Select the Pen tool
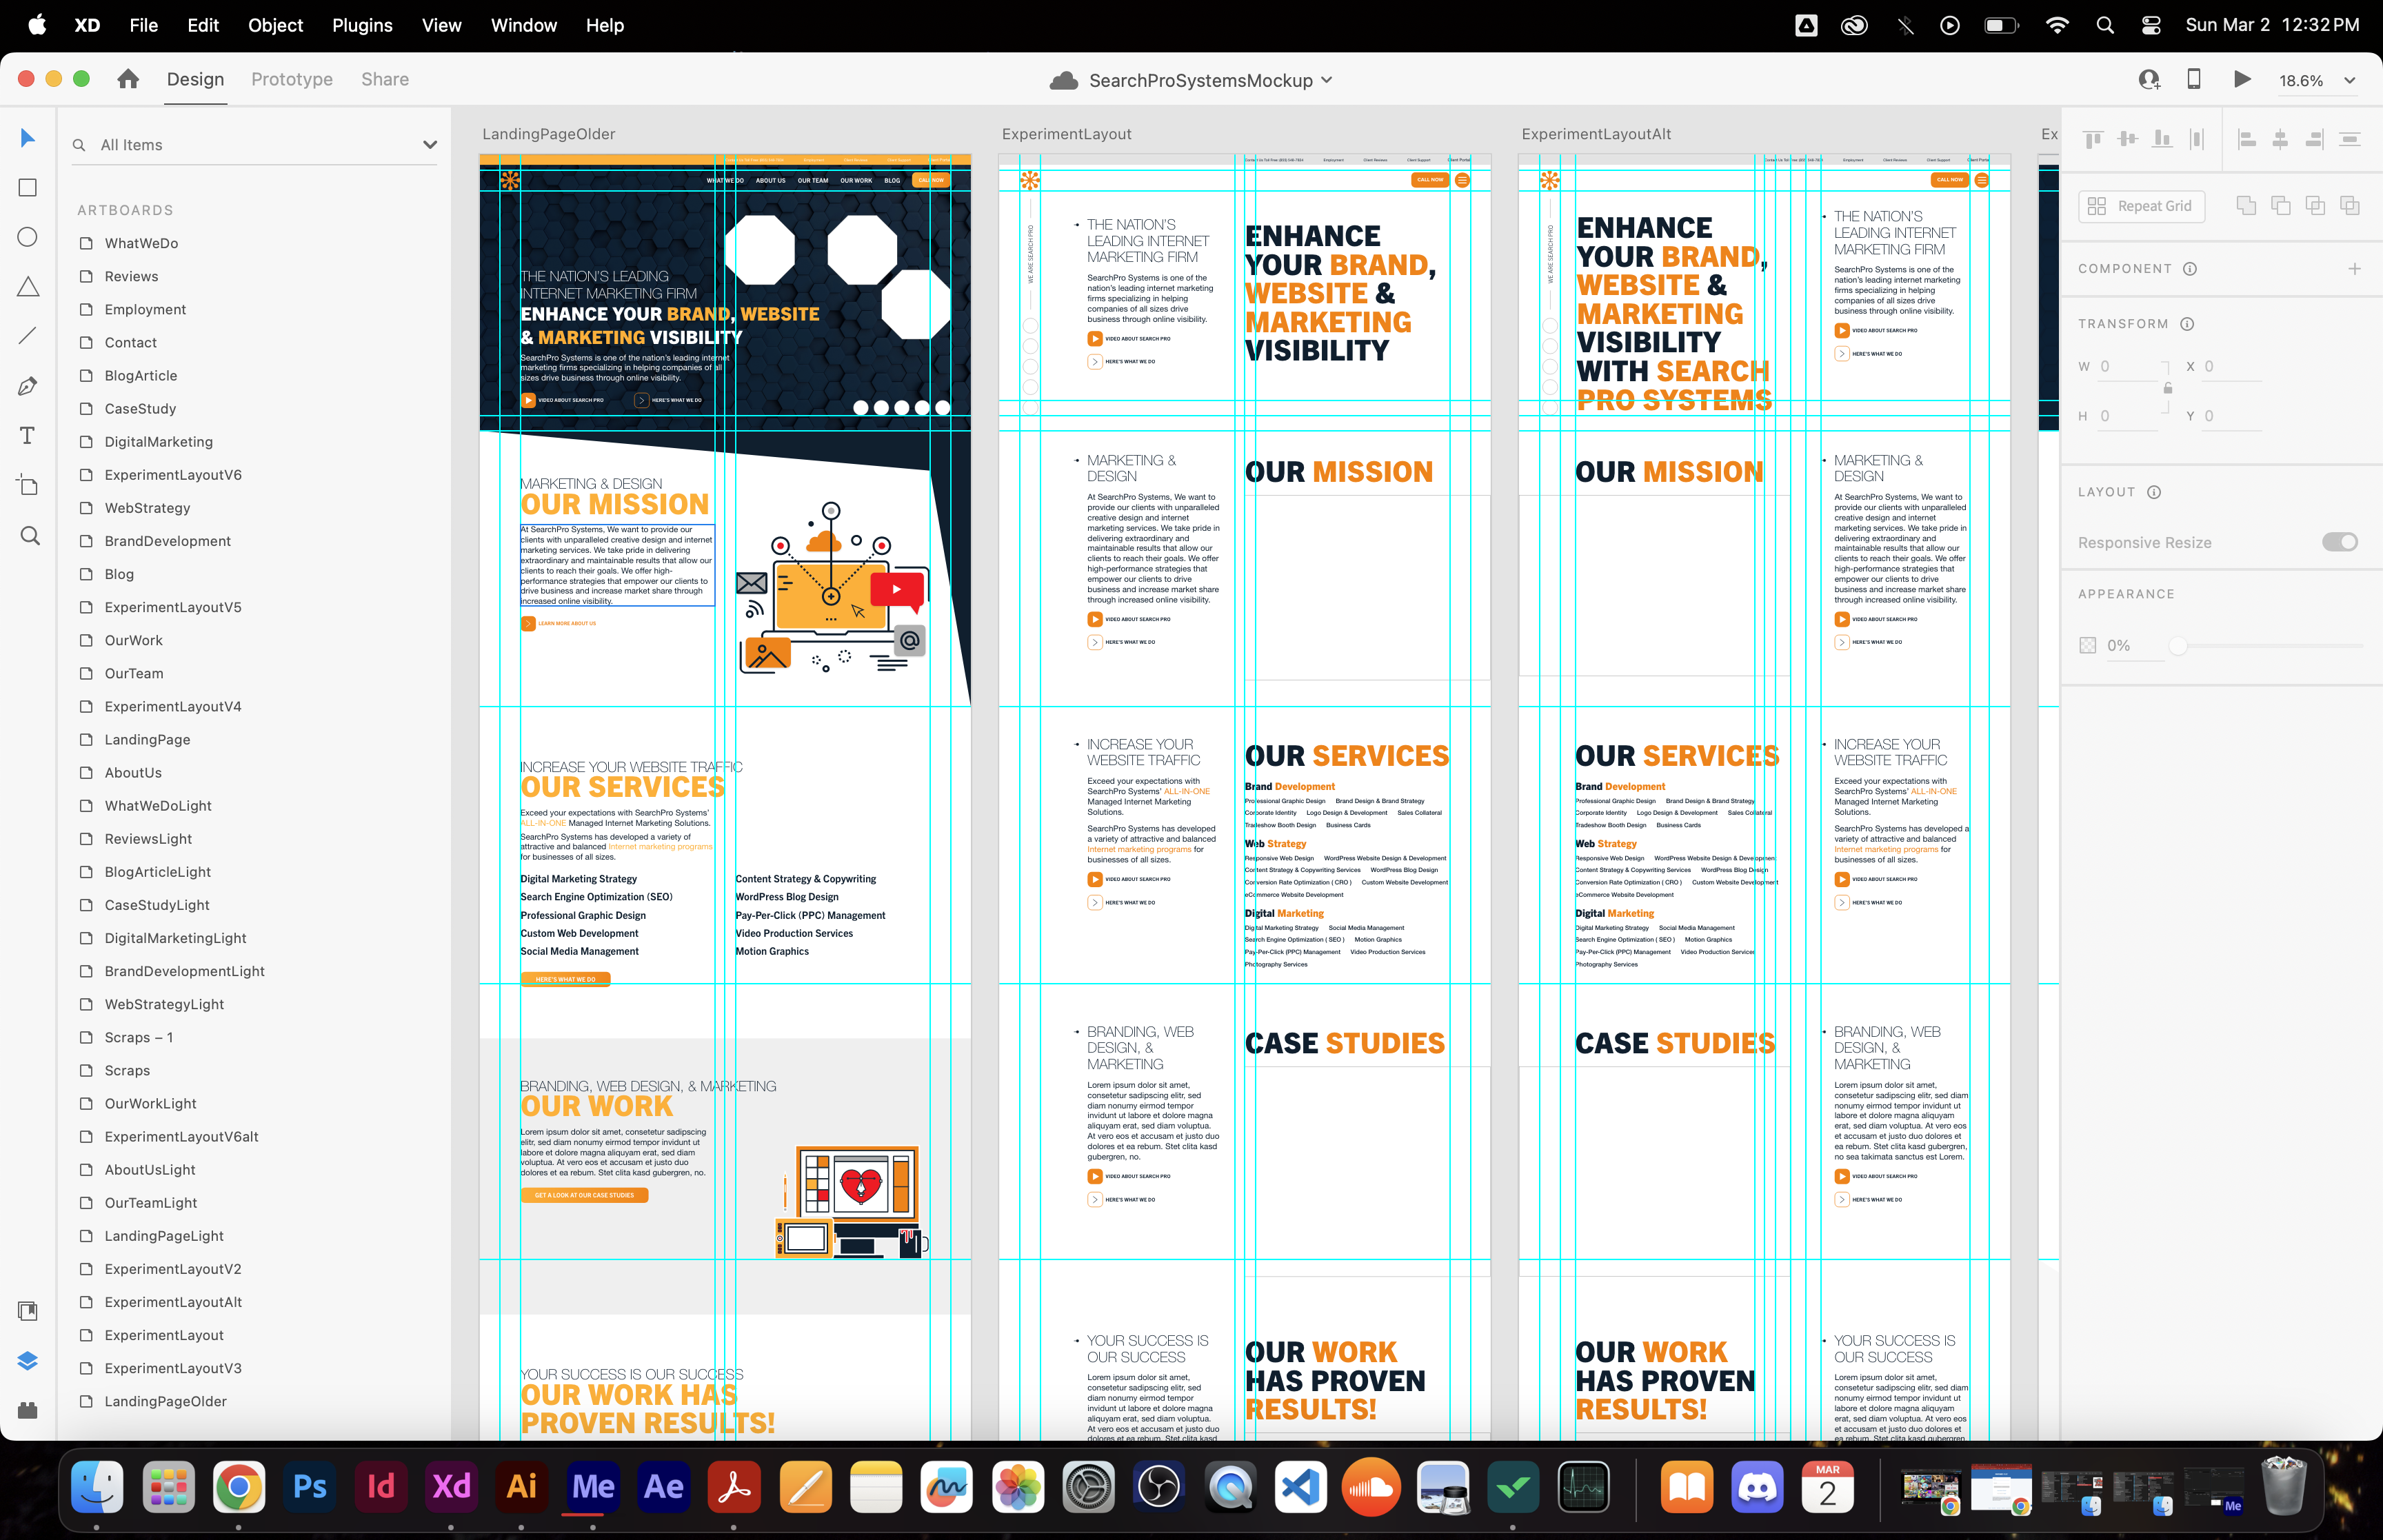The height and width of the screenshot is (1540, 2383). point(28,386)
